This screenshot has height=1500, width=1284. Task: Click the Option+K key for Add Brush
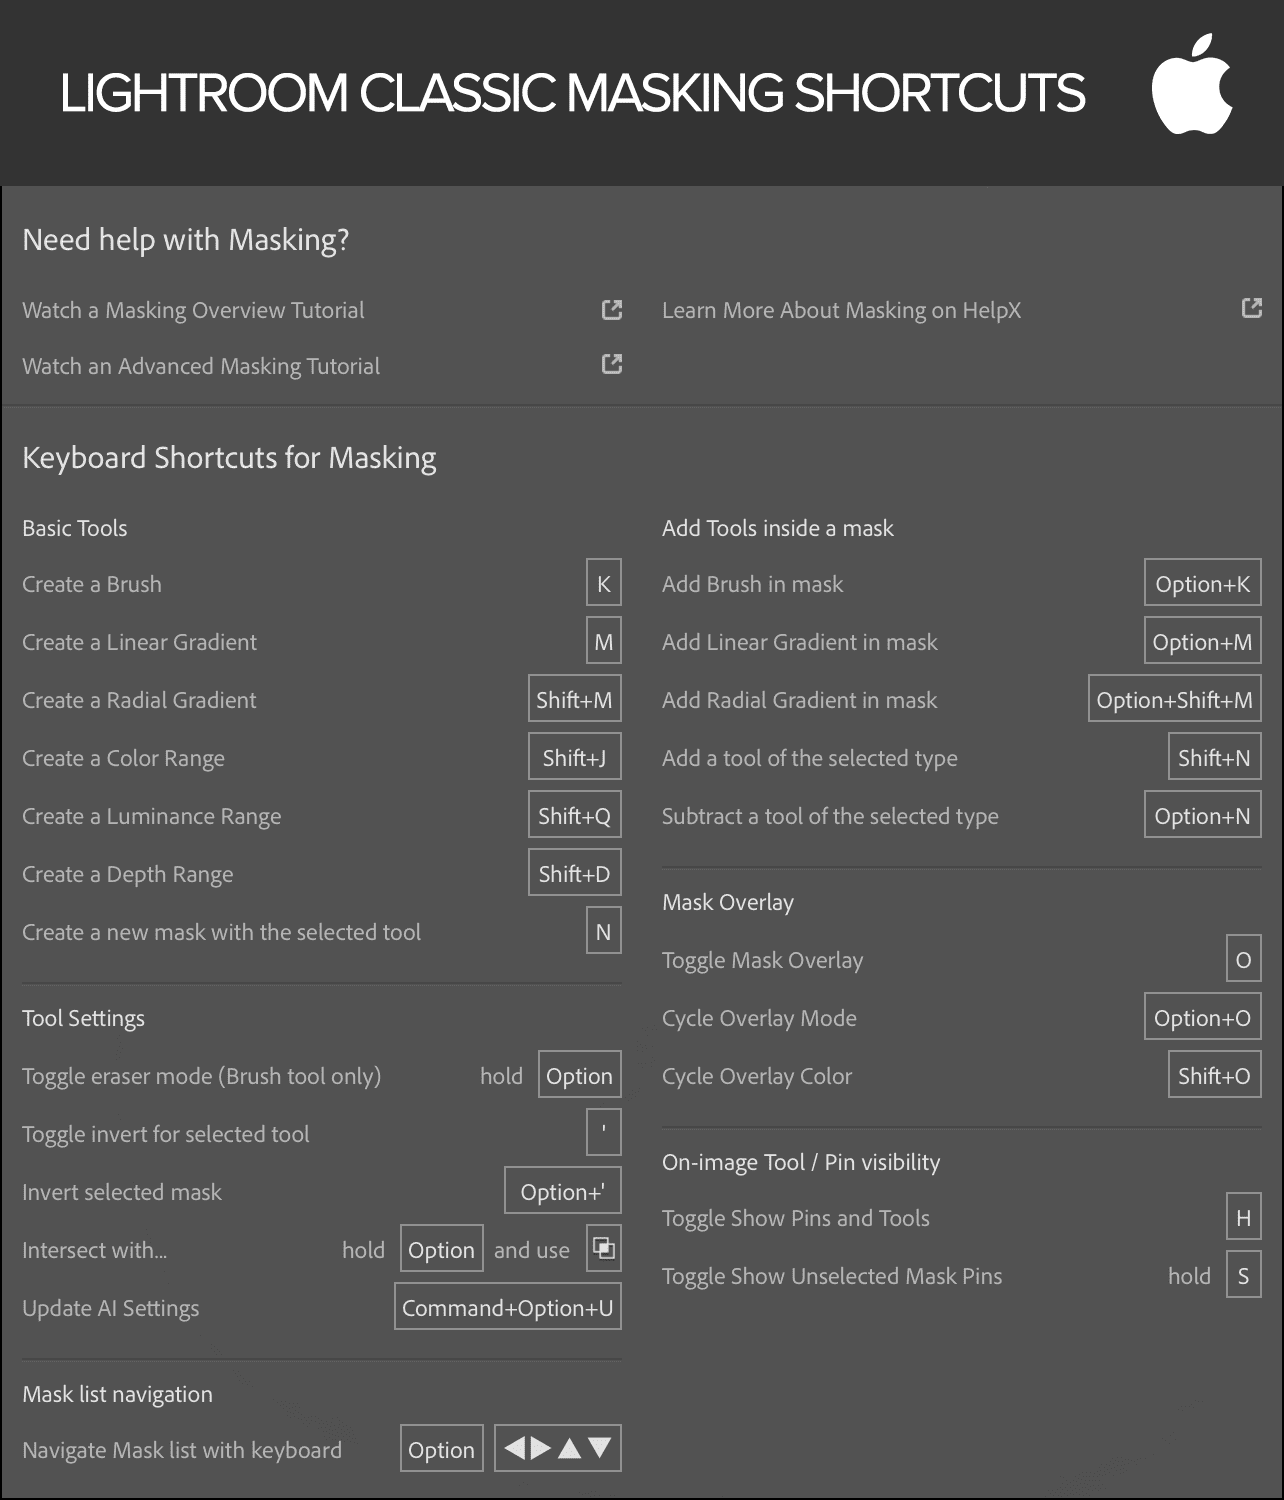[x=1203, y=582]
